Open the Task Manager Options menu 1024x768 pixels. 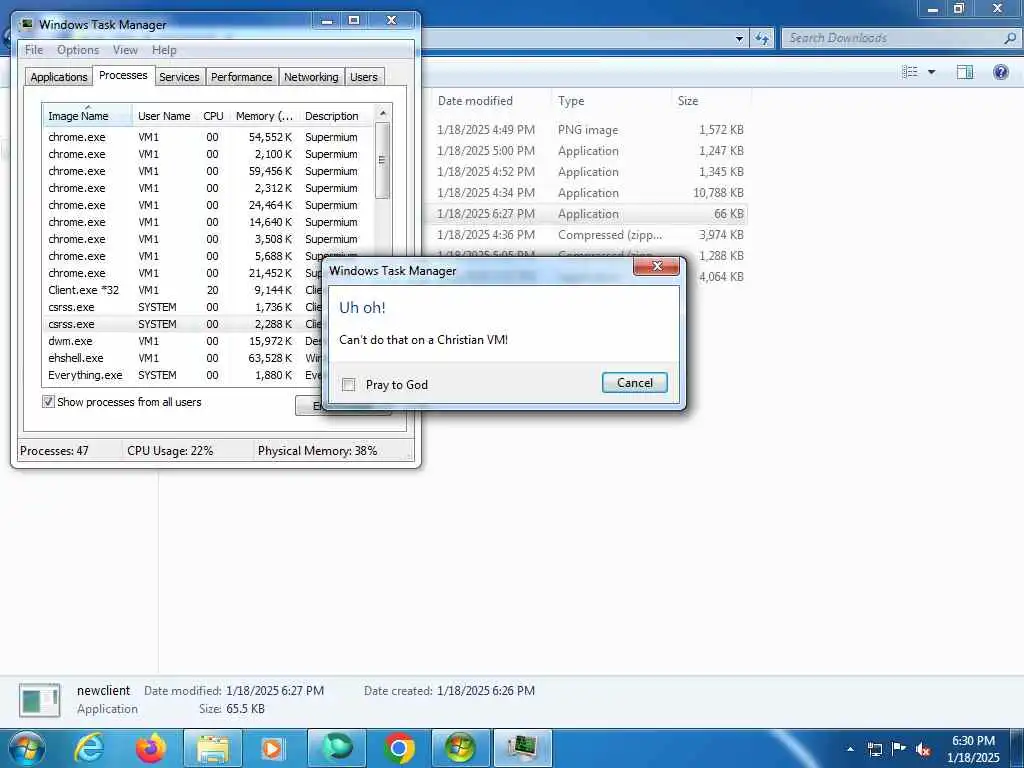[x=78, y=50]
